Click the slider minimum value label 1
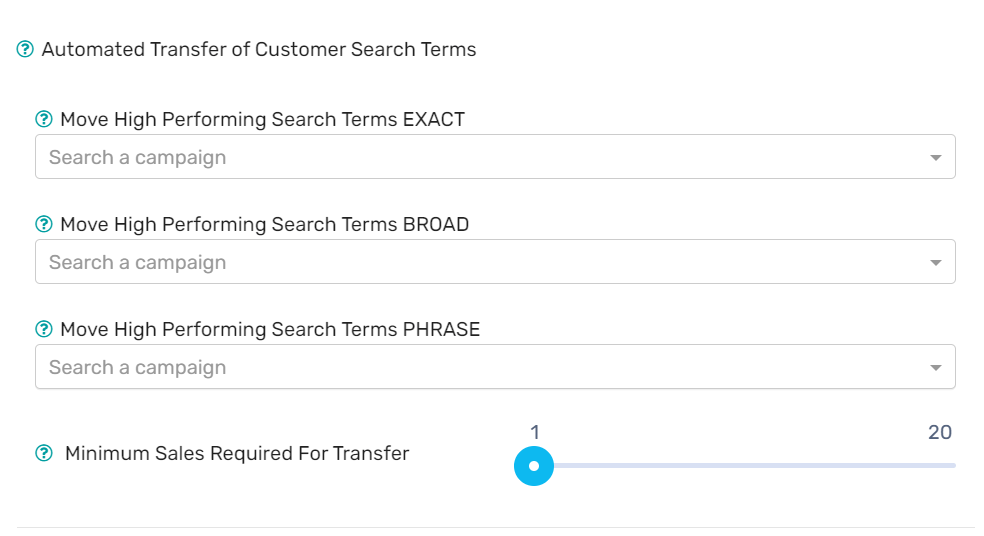The height and width of the screenshot is (536, 984). tap(535, 432)
